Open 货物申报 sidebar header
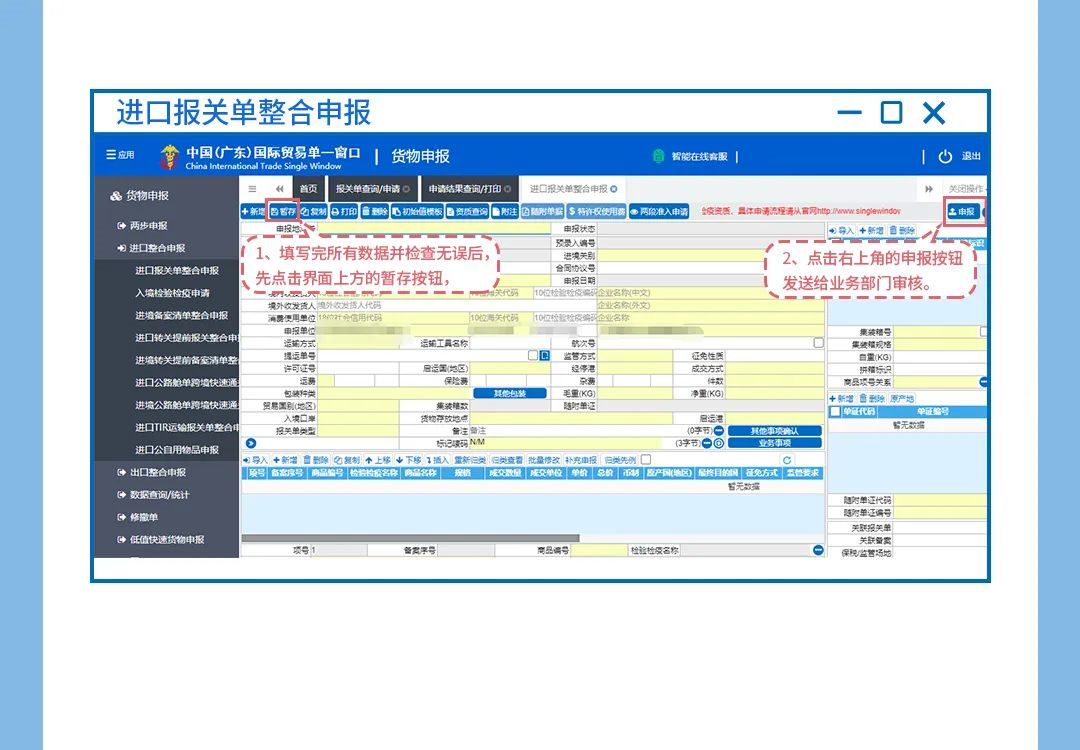1080x750 pixels. (x=140, y=196)
